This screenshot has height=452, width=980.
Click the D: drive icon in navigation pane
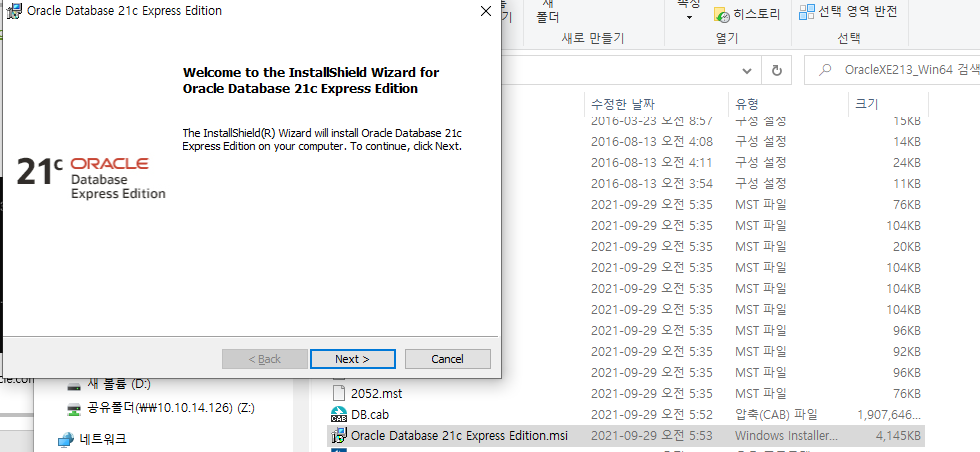pyautogui.click(x=74, y=384)
